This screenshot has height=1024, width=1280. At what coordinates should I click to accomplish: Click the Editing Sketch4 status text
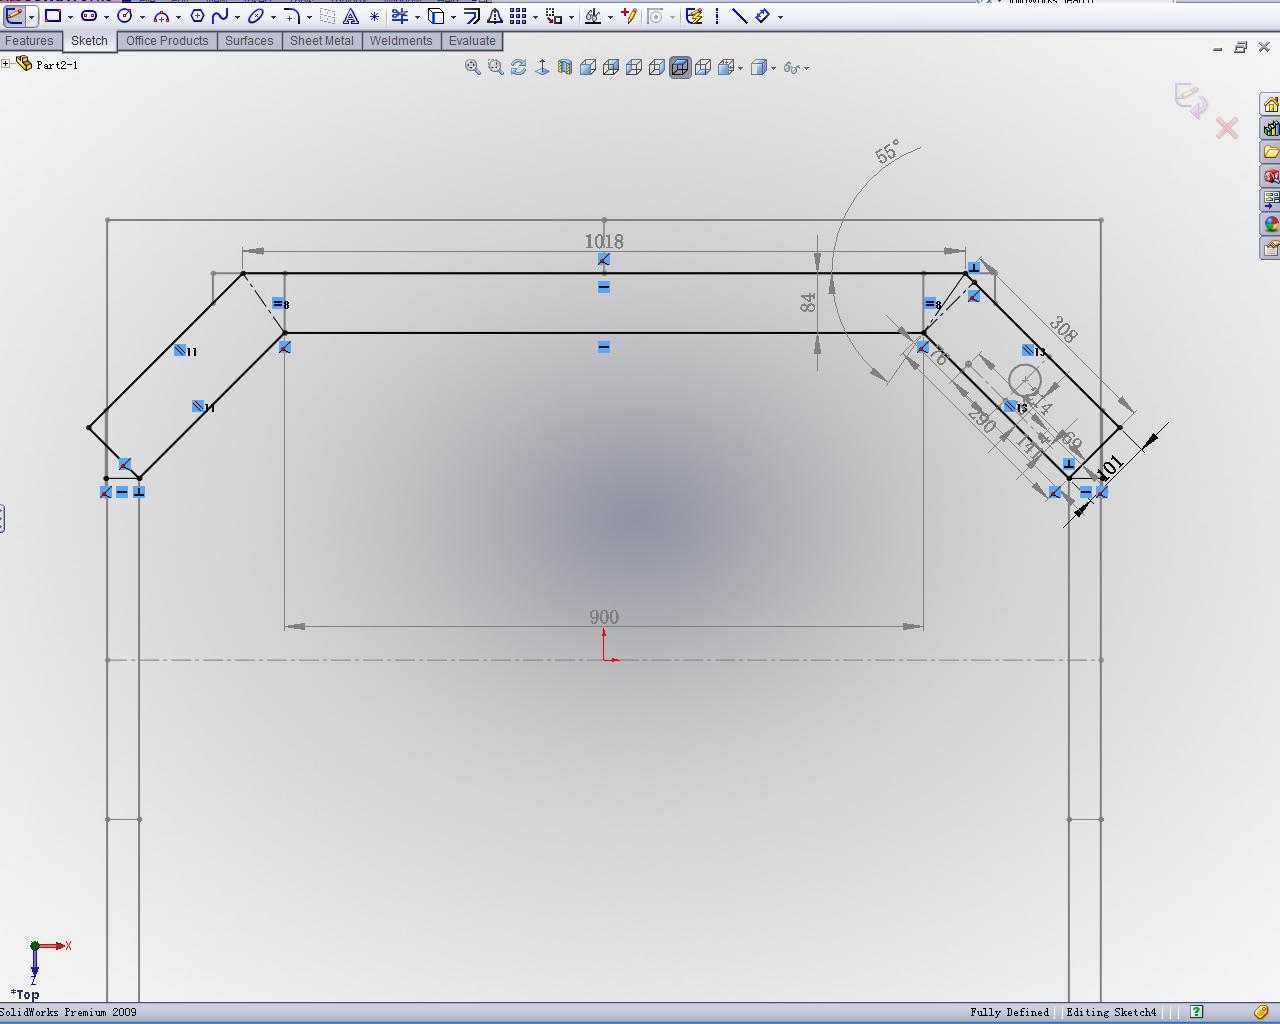click(x=1111, y=1012)
